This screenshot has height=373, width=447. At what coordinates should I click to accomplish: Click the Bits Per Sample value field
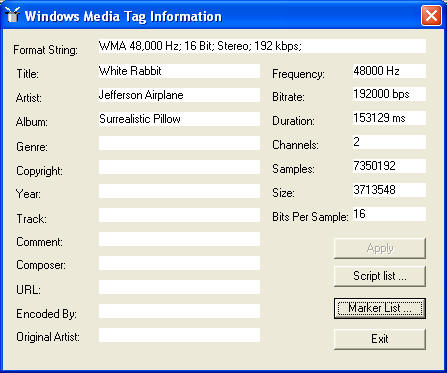[389, 214]
